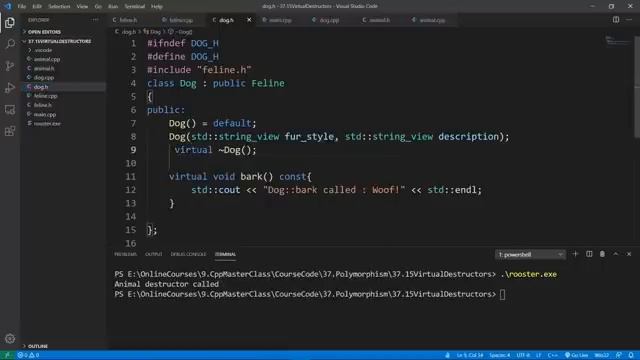This screenshot has height=360, width=640.
Task: Open the View menu
Action: coord(82,7)
